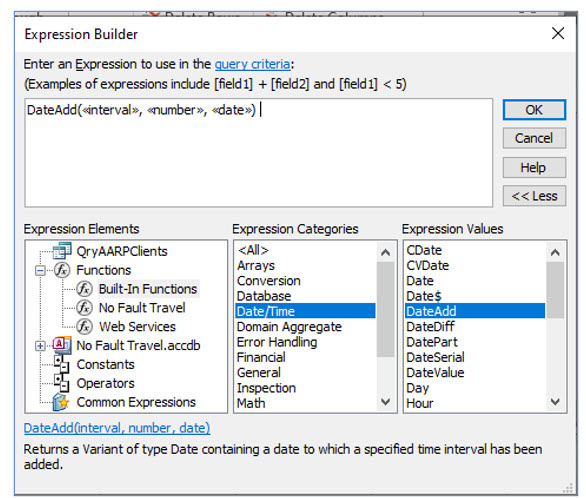Close the Expression Builder window
Screen dimensions: 586x498
[558, 34]
